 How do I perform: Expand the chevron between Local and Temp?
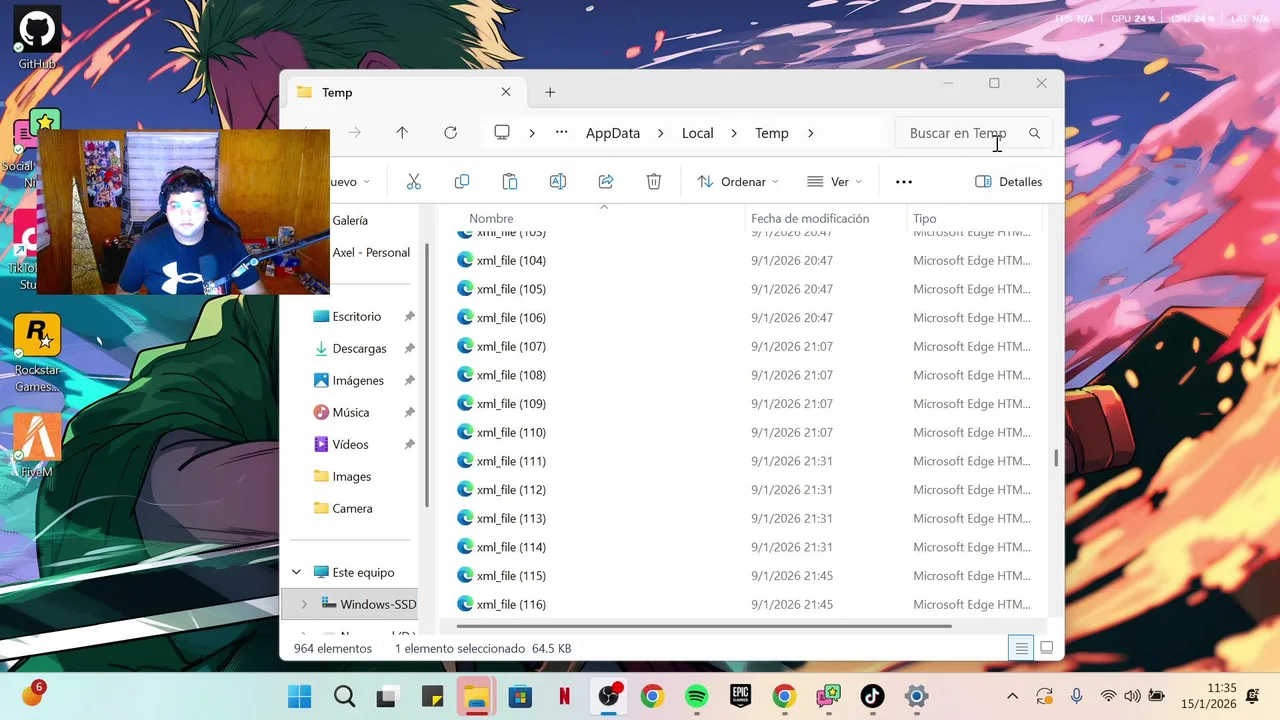[734, 133]
